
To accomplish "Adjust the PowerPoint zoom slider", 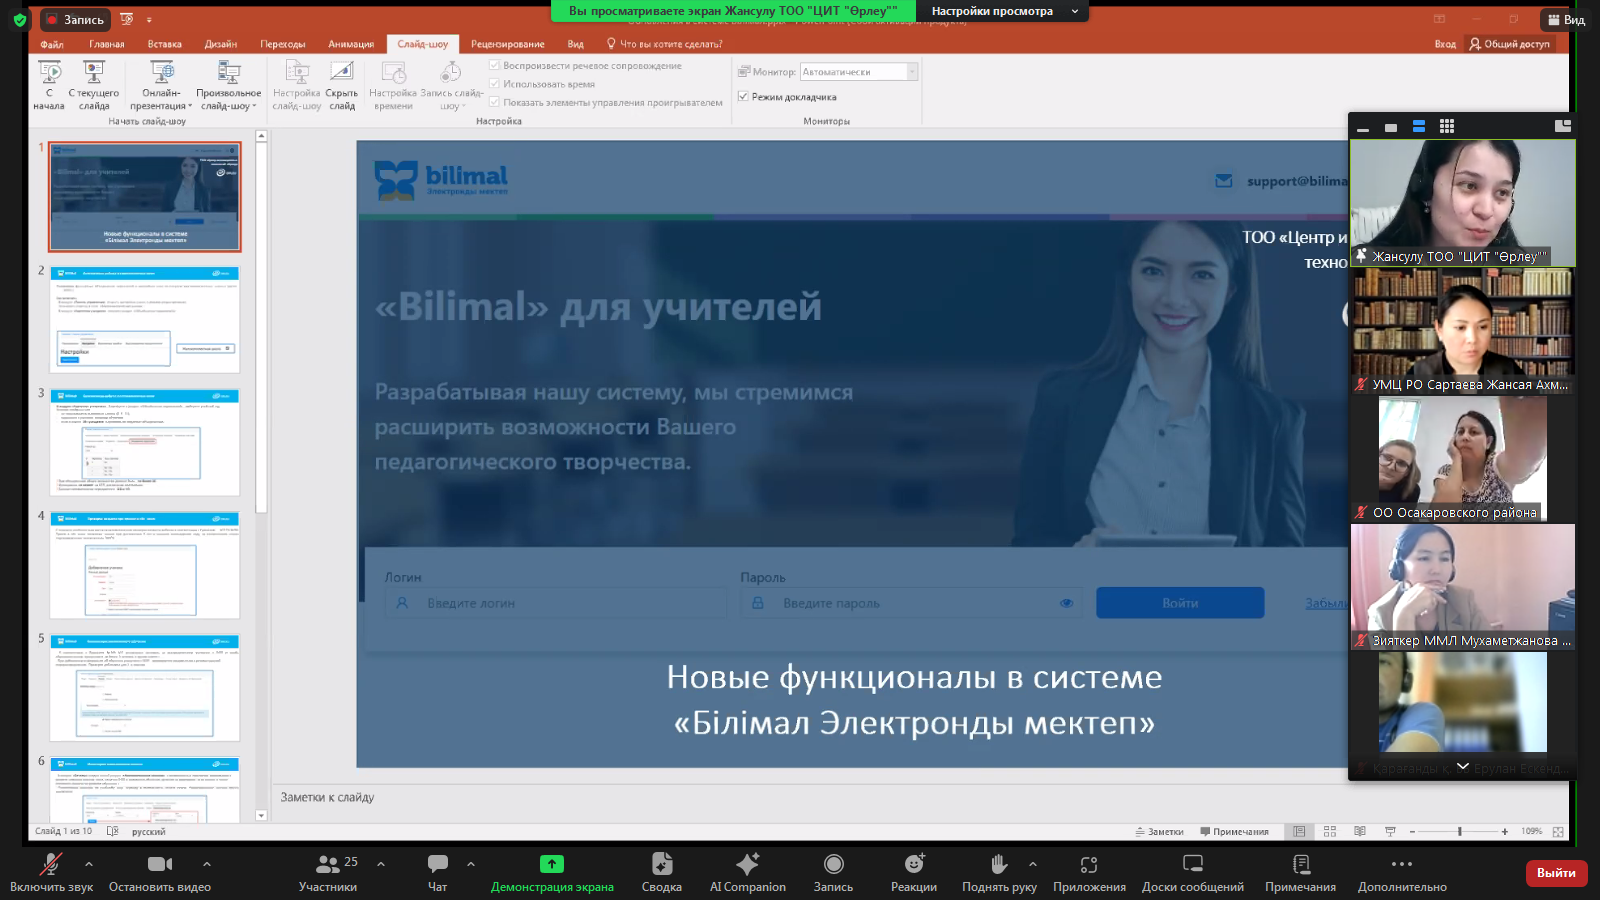I will [x=1459, y=831].
